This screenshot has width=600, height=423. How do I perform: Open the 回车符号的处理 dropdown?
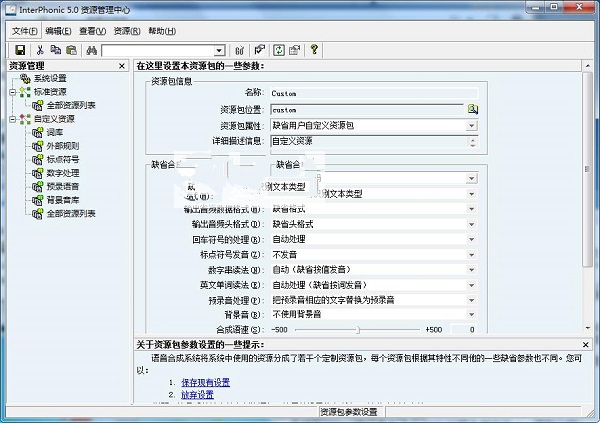click(471, 239)
